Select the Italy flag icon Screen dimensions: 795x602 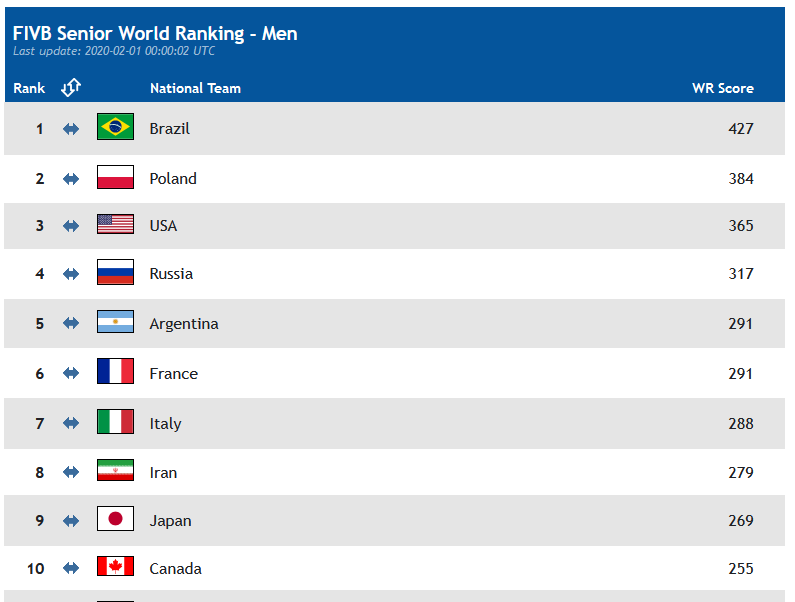click(115, 421)
